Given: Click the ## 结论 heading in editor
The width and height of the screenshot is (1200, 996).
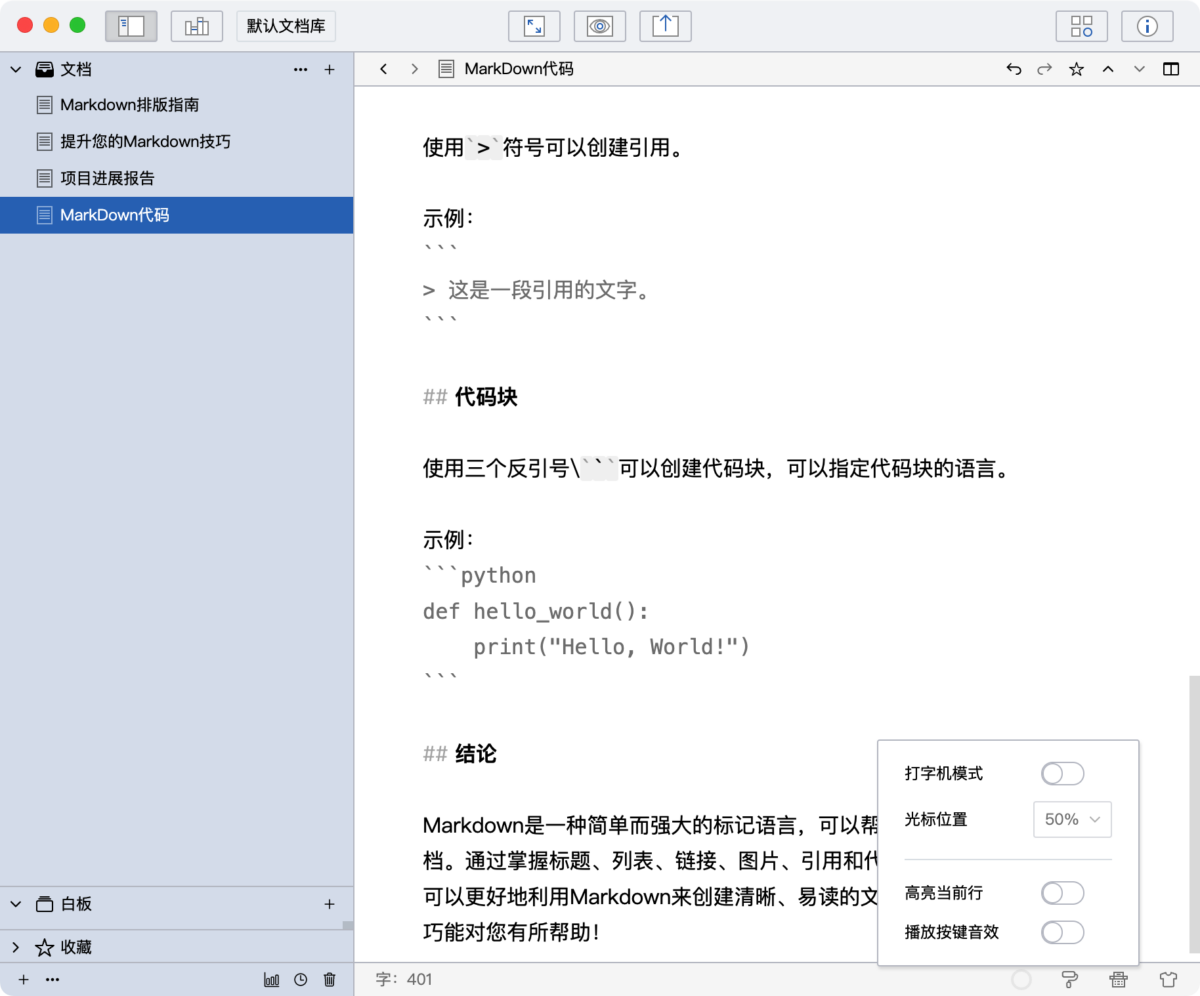Looking at the screenshot, I should click(459, 753).
